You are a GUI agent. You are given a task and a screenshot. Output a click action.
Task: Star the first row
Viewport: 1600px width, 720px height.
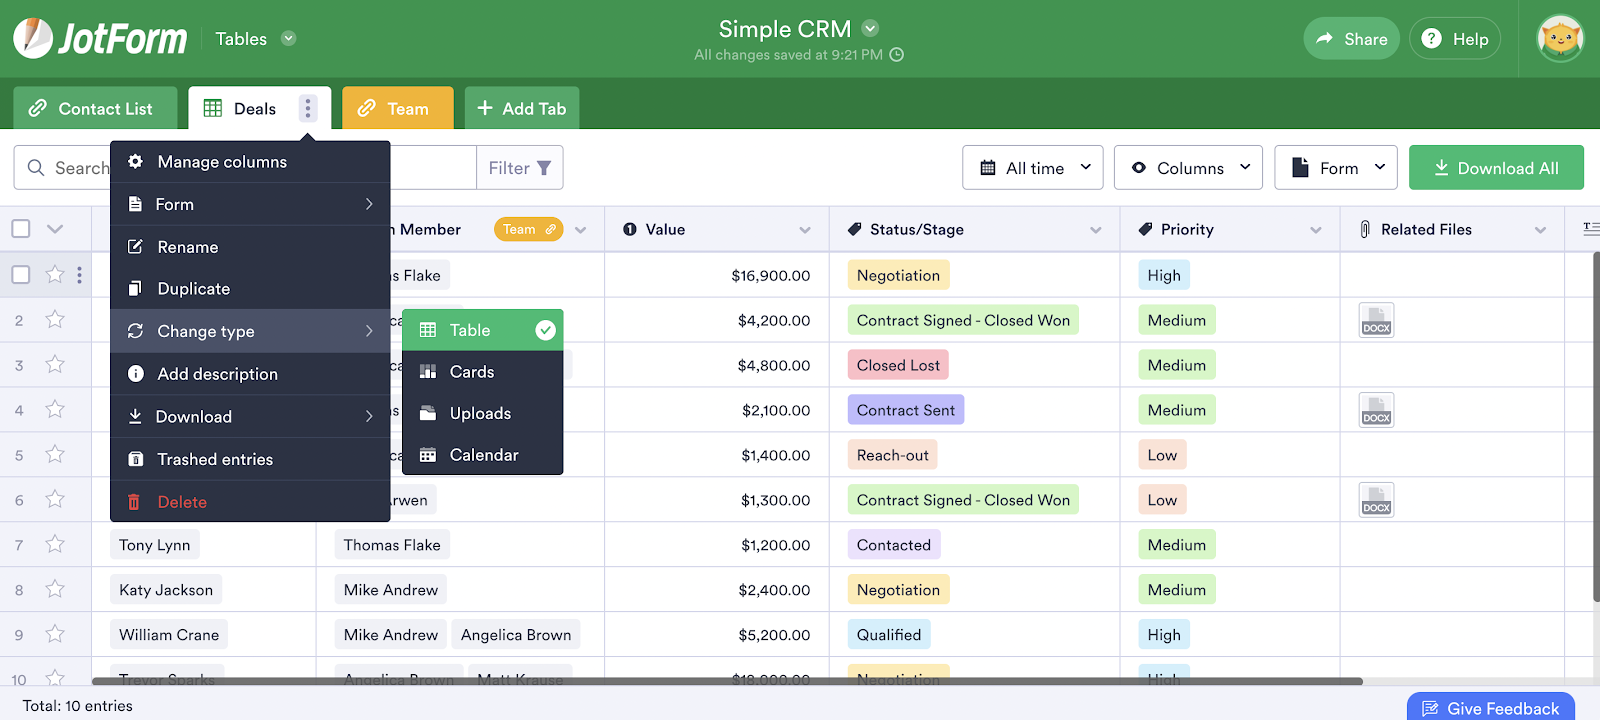55,275
